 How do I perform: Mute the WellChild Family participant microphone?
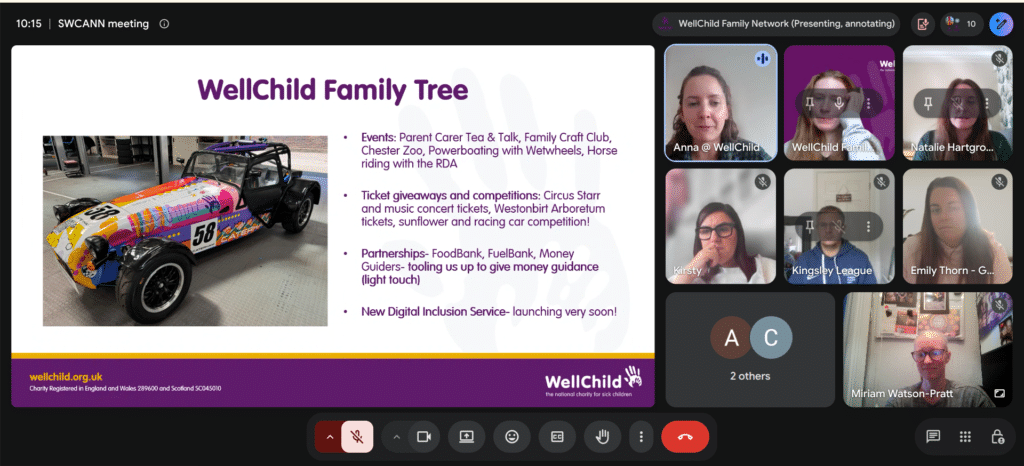click(x=839, y=103)
